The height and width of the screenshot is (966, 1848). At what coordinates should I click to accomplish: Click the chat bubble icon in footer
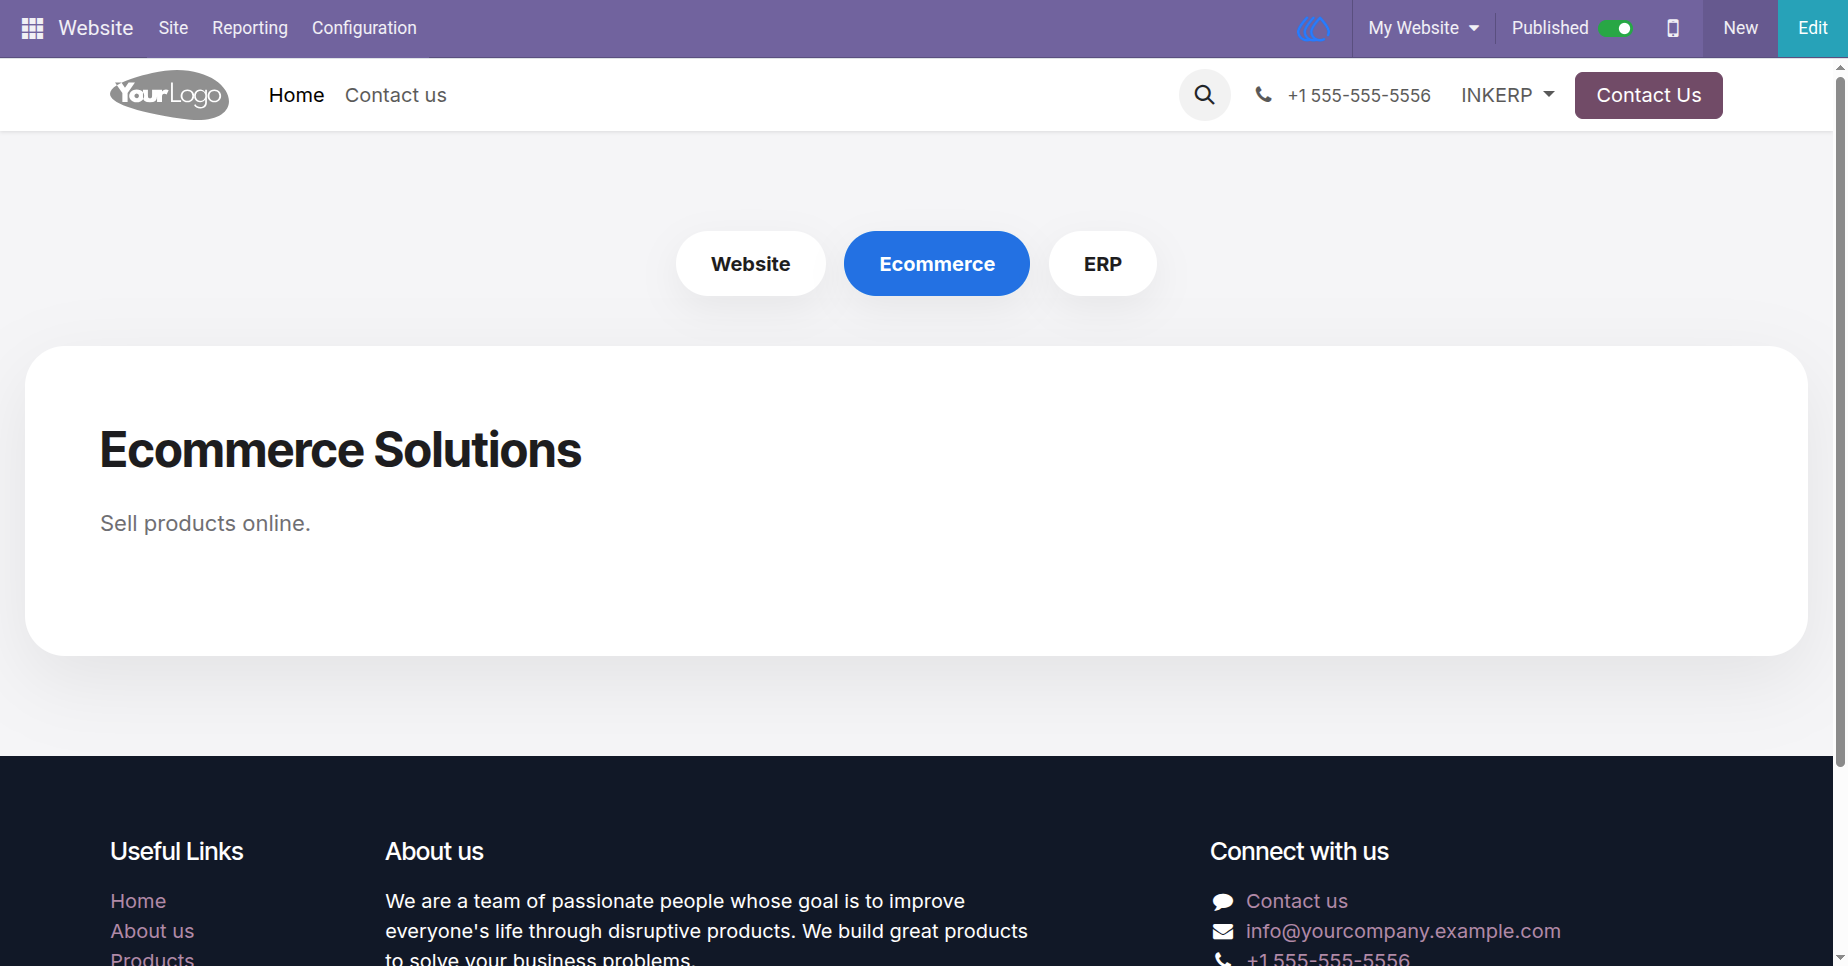1222,902
